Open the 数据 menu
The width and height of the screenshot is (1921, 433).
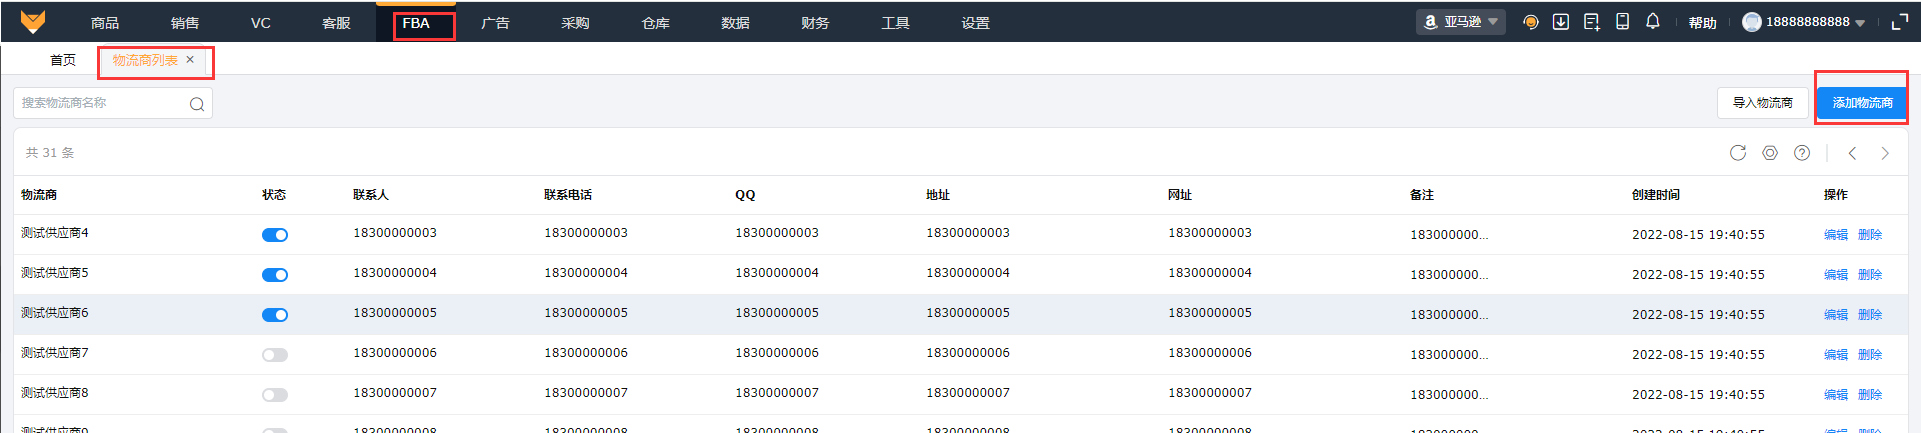point(735,23)
